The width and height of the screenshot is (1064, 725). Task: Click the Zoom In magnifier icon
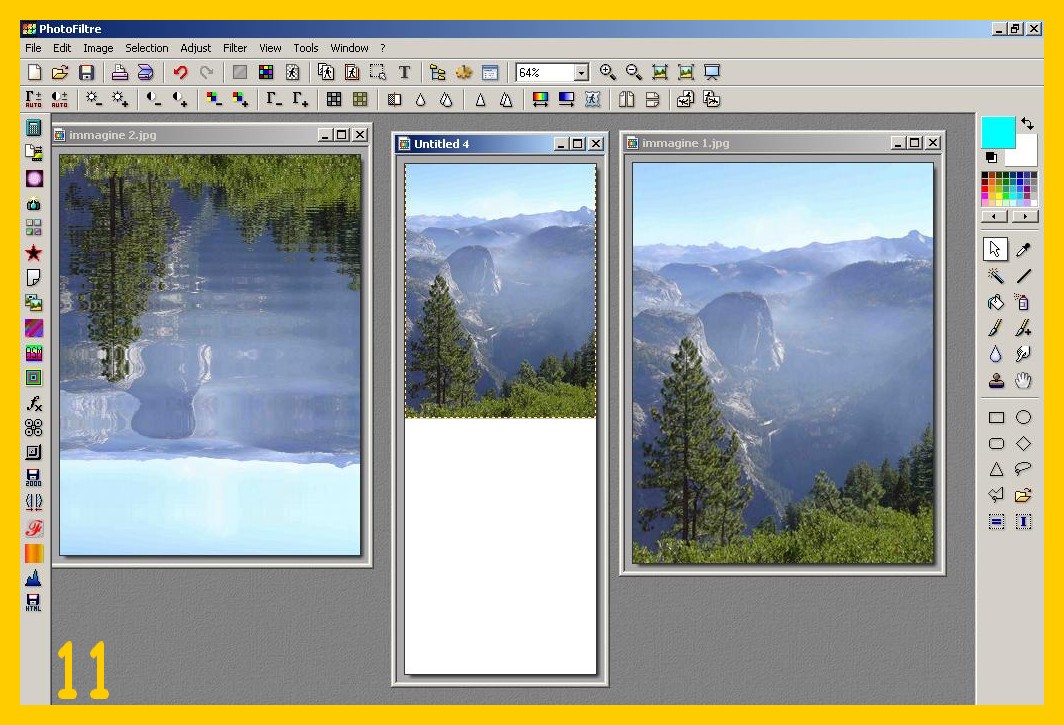click(607, 72)
